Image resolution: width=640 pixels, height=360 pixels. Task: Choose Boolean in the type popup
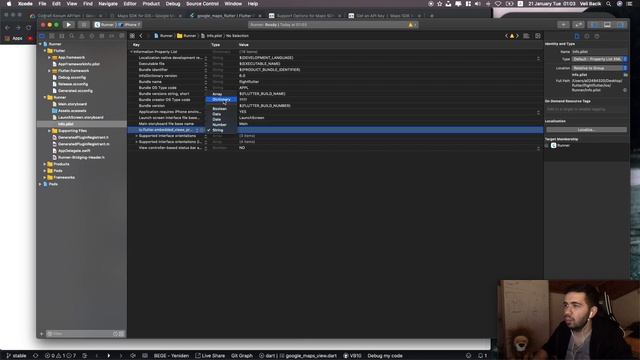[221, 109]
